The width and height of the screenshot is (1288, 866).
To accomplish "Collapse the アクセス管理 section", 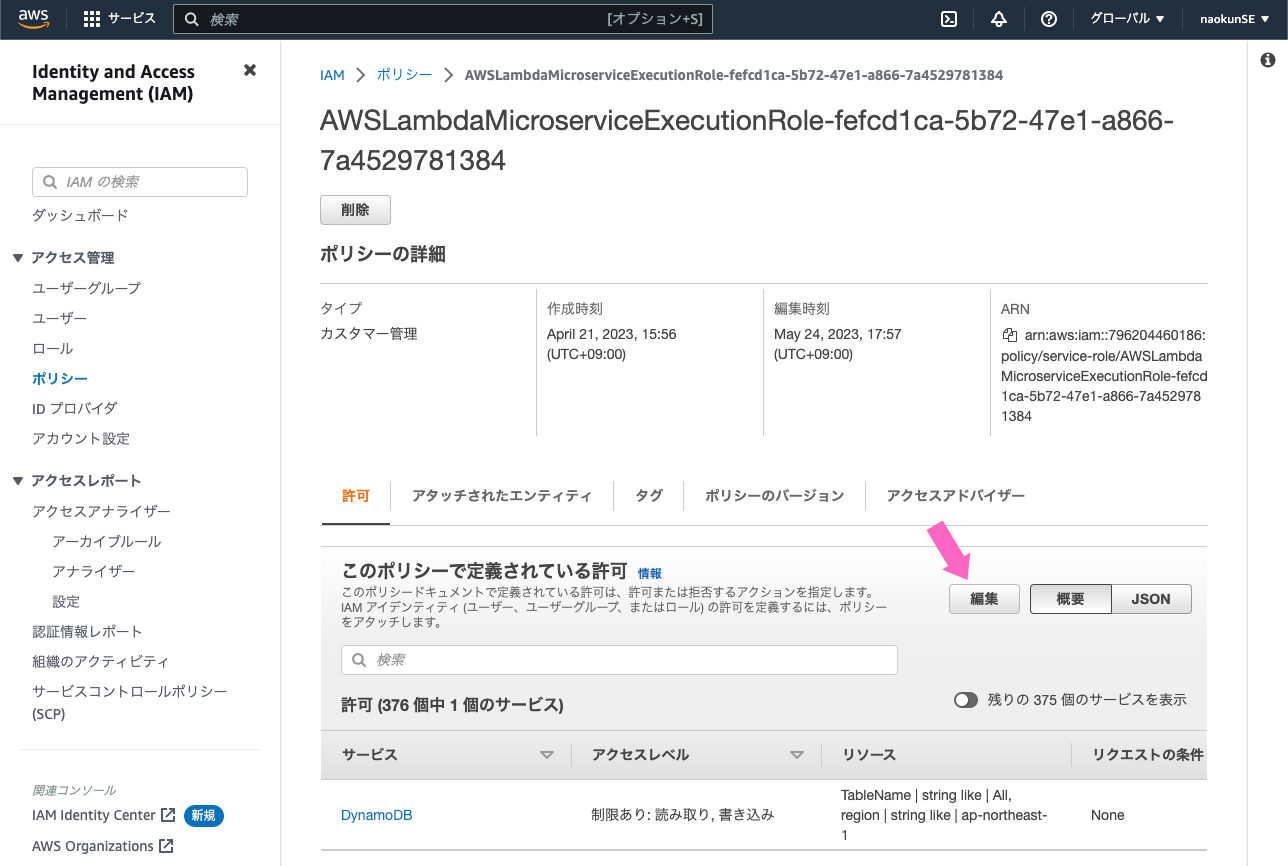I will 18,258.
